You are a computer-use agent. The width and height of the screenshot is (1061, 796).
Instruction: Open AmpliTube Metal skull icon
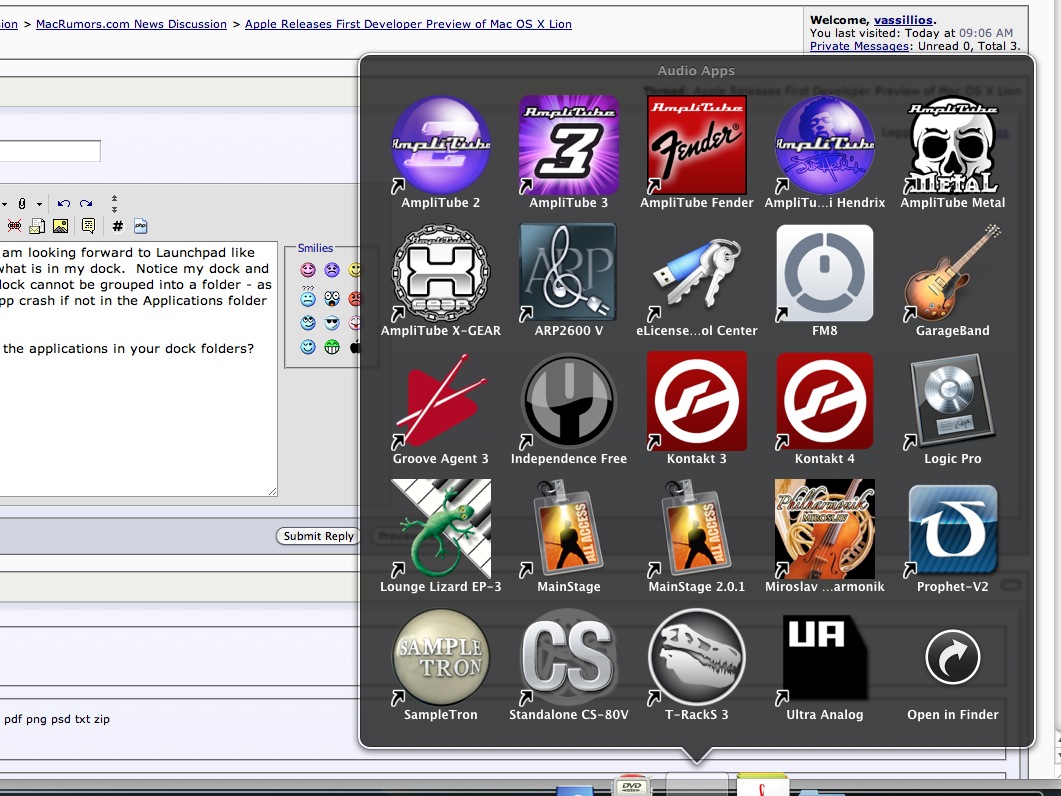pyautogui.click(x=952, y=145)
